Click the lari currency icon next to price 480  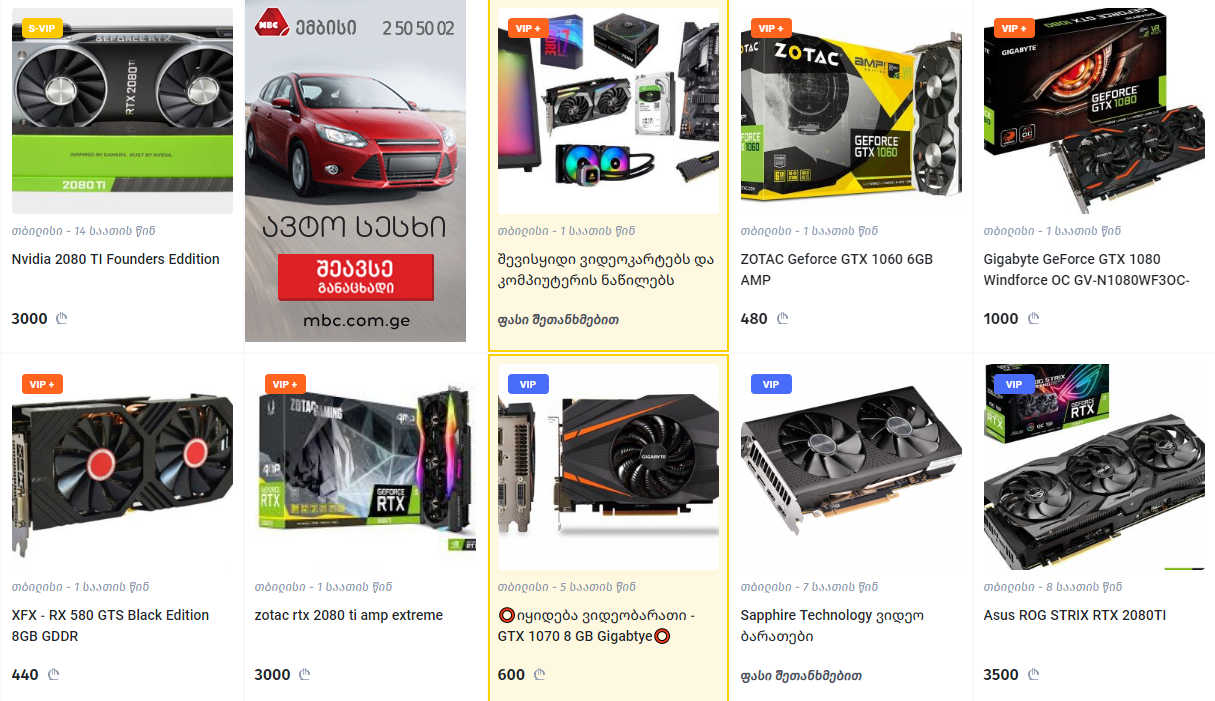(x=783, y=319)
